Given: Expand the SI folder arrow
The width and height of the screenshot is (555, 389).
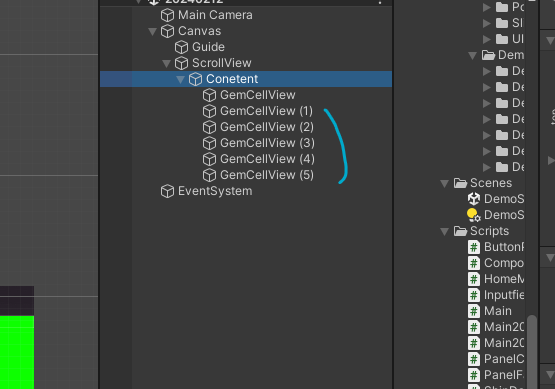Looking at the screenshot, I should click(487, 23).
